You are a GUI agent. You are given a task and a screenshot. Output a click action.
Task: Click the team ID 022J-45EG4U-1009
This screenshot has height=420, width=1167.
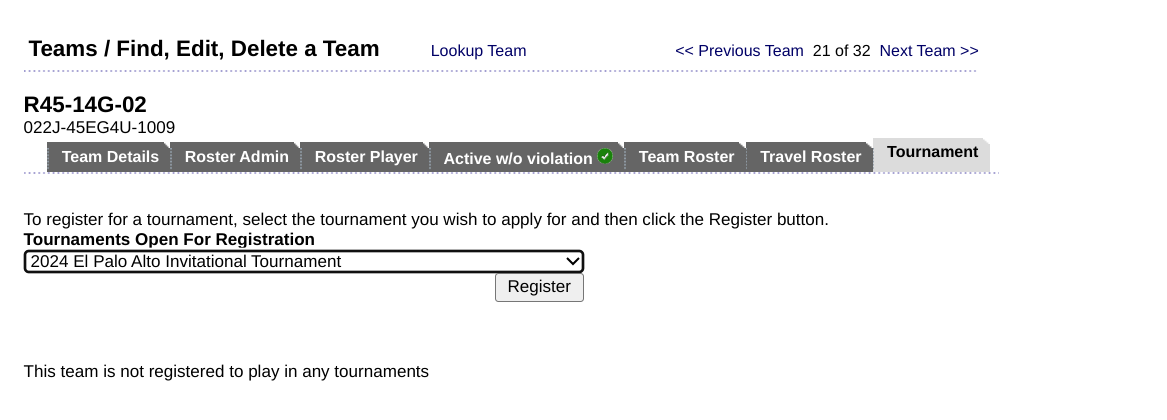pyautogui.click(x=99, y=127)
